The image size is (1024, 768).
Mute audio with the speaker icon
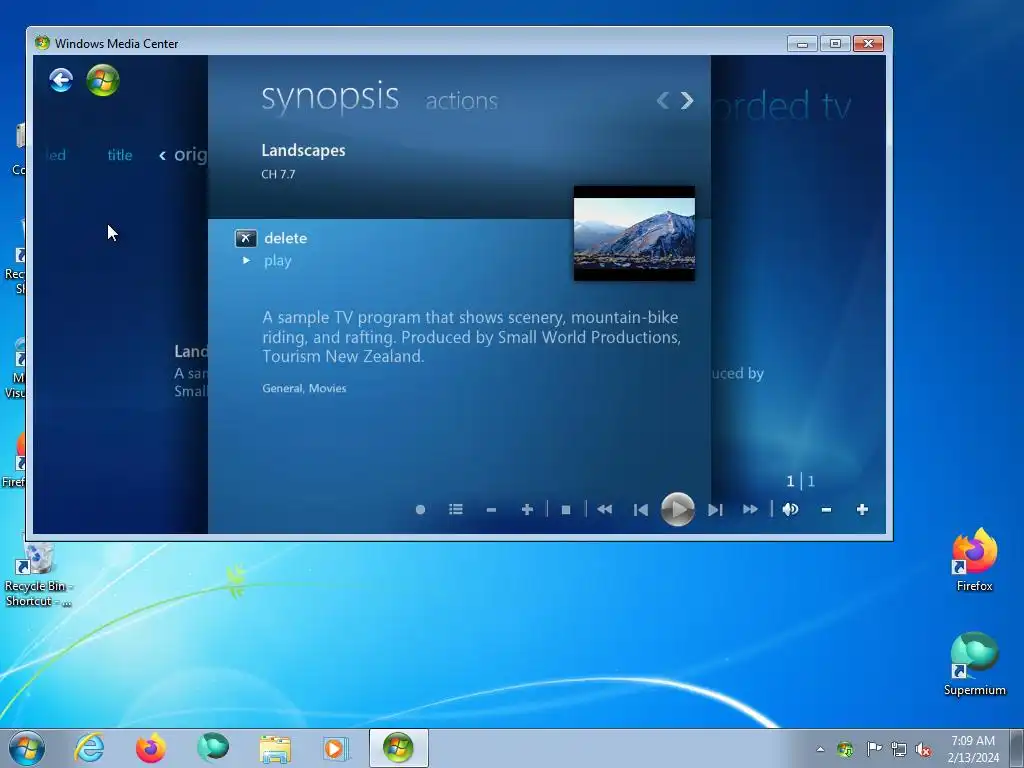pos(790,509)
